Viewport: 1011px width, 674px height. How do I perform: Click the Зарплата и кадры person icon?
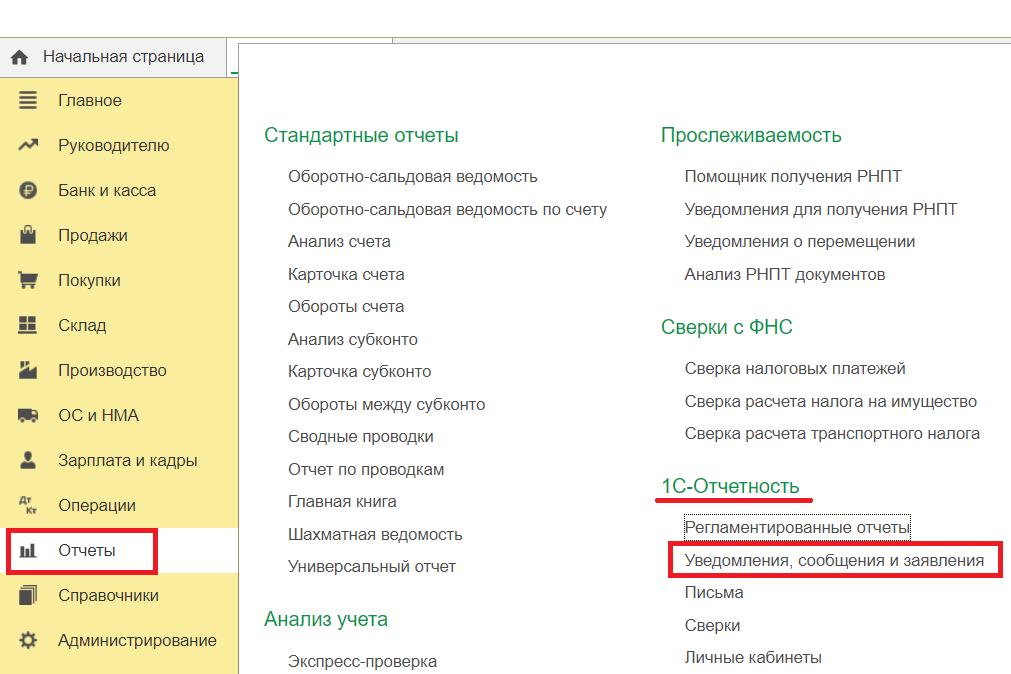pyautogui.click(x=28, y=460)
